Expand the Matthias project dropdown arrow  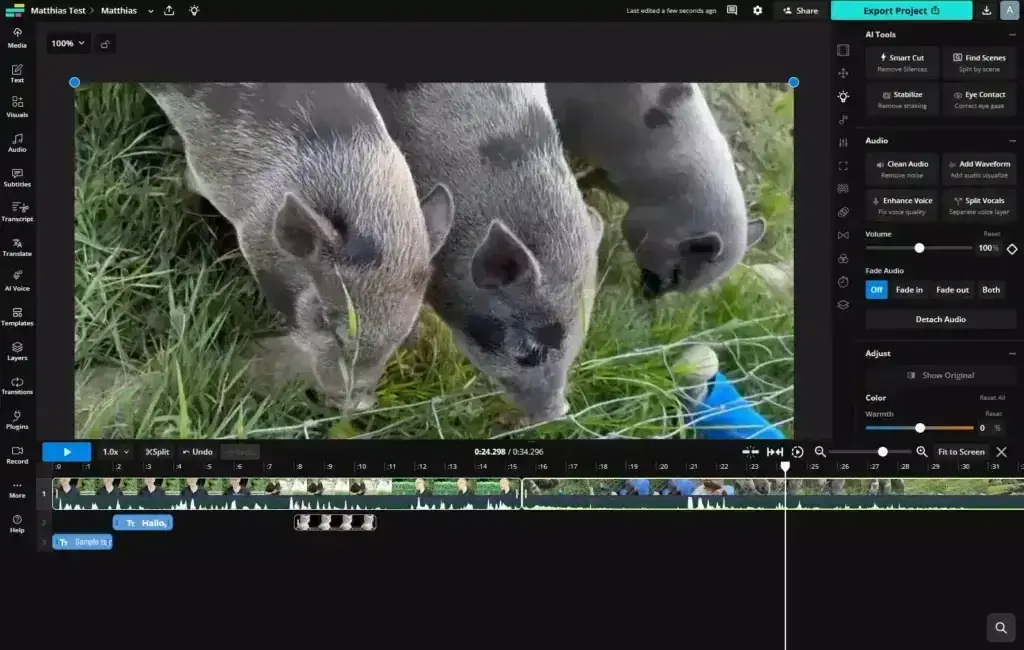pos(151,11)
